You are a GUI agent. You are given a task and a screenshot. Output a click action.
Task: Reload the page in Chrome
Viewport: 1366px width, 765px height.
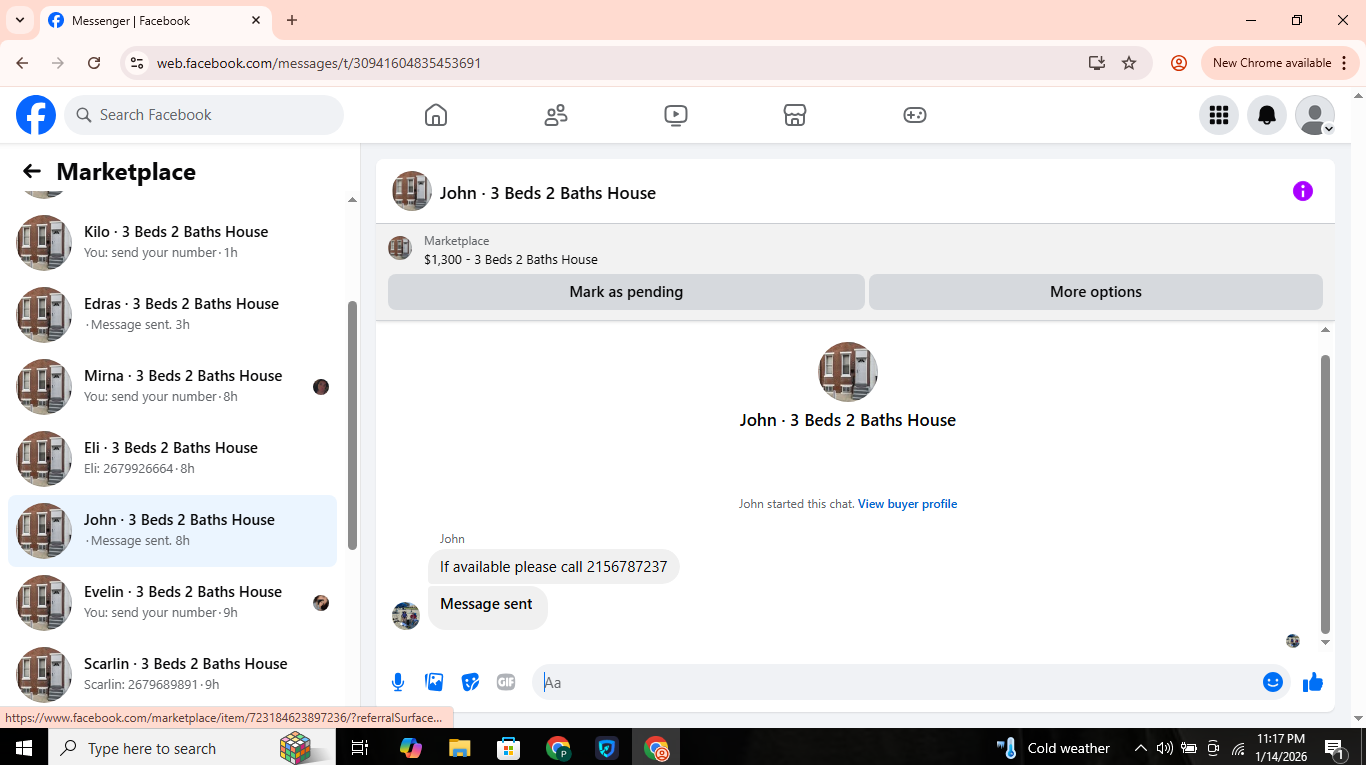94,63
